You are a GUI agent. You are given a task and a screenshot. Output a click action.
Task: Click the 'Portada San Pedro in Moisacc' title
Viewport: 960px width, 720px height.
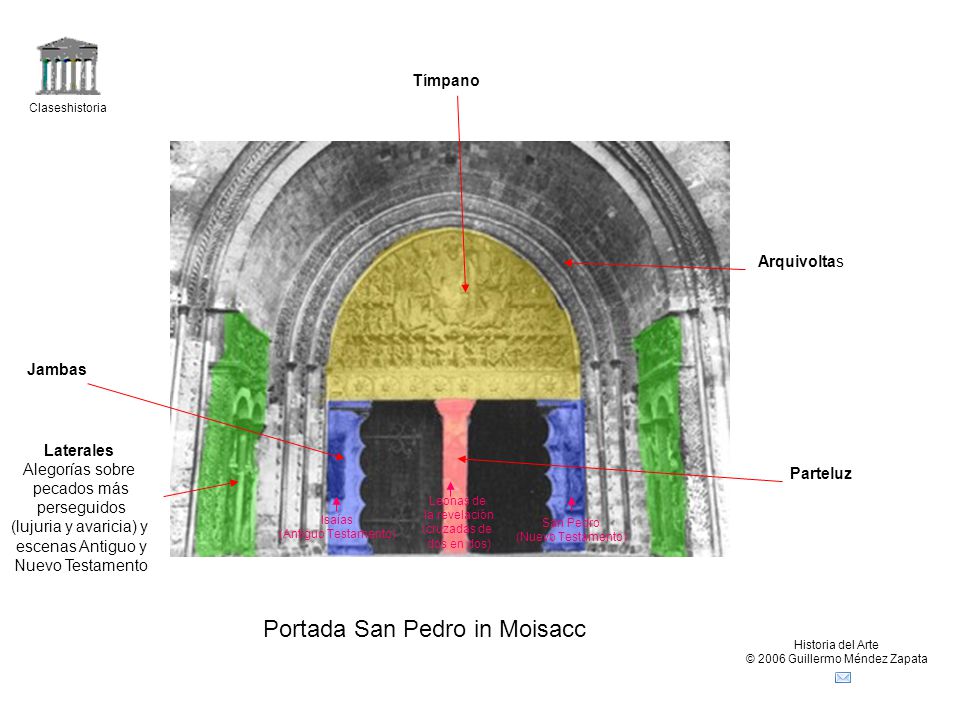[x=424, y=629]
